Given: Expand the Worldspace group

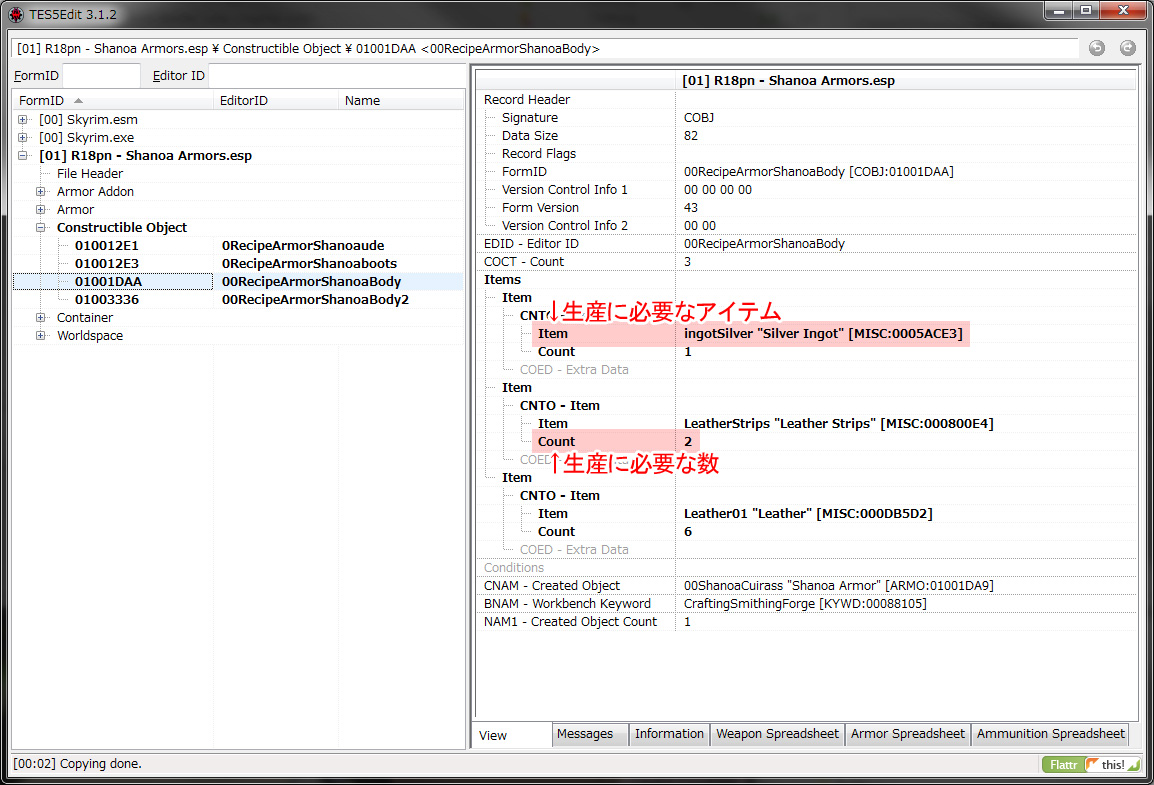Looking at the screenshot, I should [41, 335].
